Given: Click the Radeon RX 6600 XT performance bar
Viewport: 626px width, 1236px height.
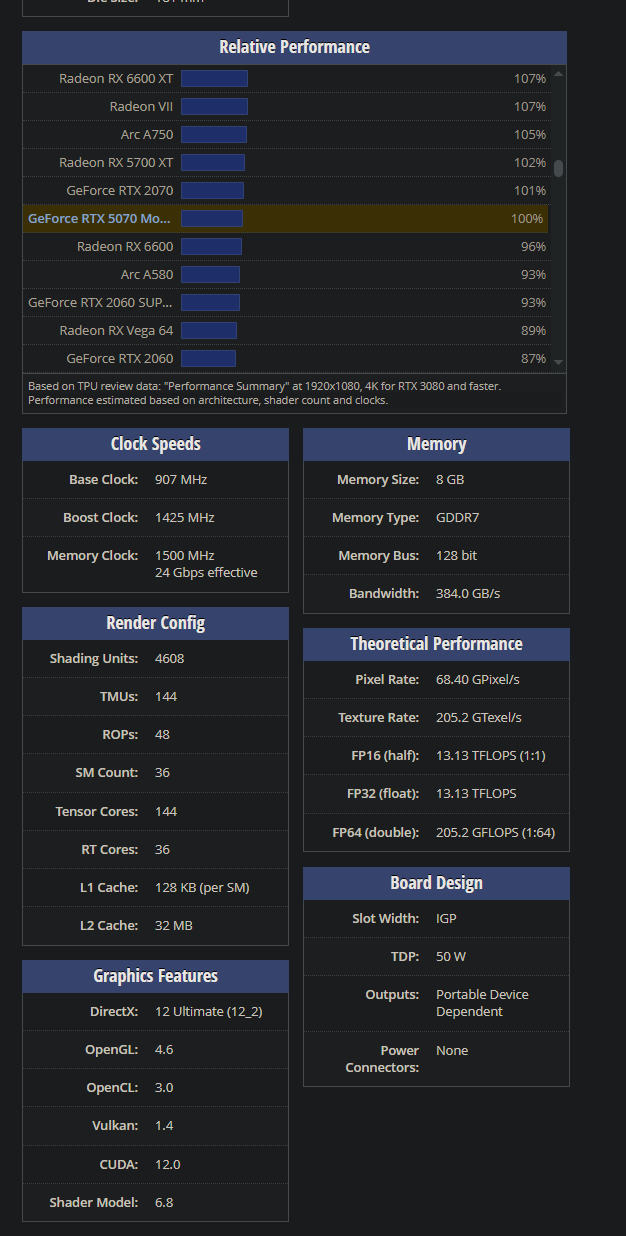Looking at the screenshot, I should (214, 78).
